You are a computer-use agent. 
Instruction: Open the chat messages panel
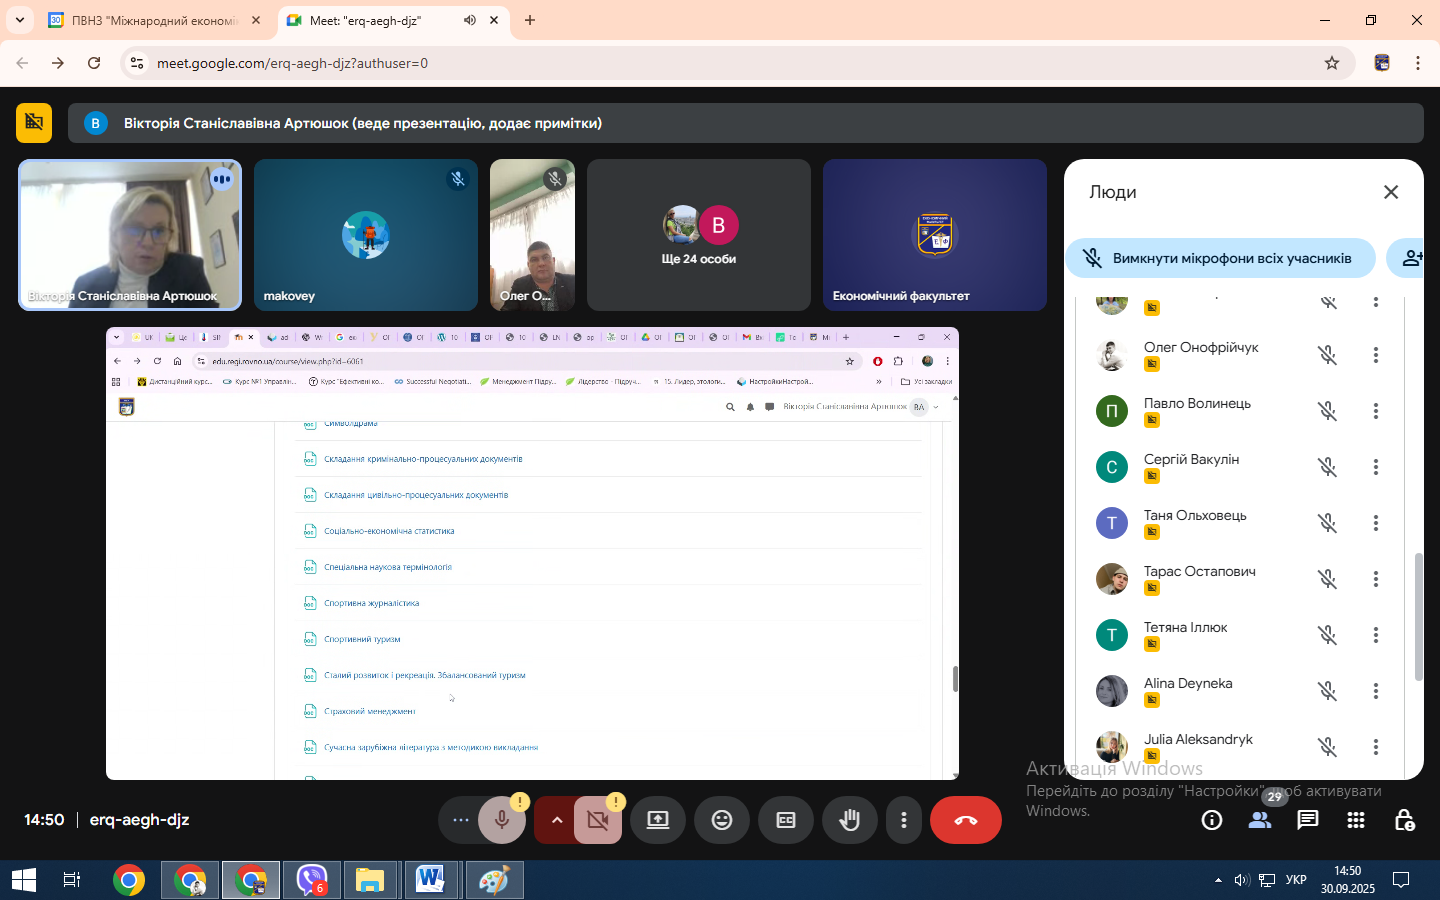pyautogui.click(x=1307, y=820)
